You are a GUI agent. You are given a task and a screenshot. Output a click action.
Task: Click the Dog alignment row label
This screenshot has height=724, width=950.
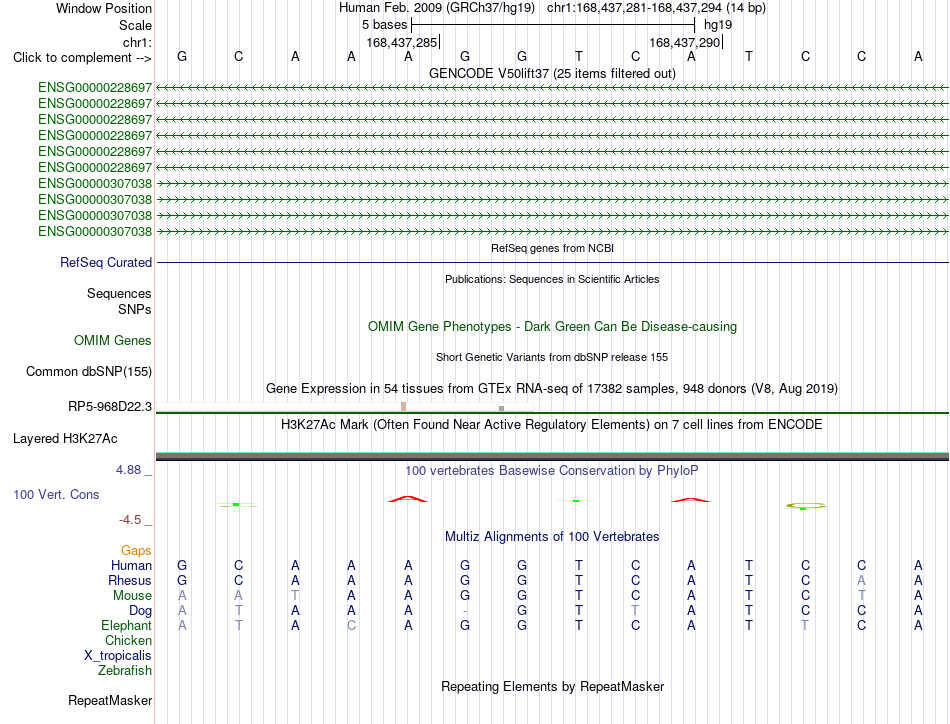click(140, 611)
